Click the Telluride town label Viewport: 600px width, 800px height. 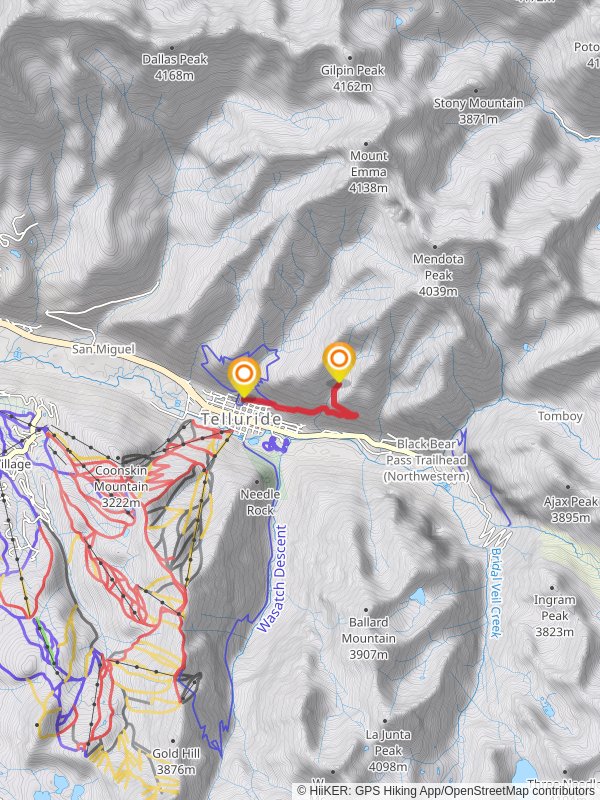pos(241,419)
